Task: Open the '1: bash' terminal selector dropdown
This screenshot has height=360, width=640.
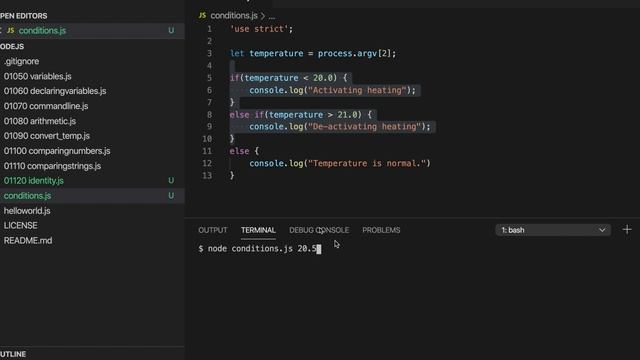Action: coord(553,230)
